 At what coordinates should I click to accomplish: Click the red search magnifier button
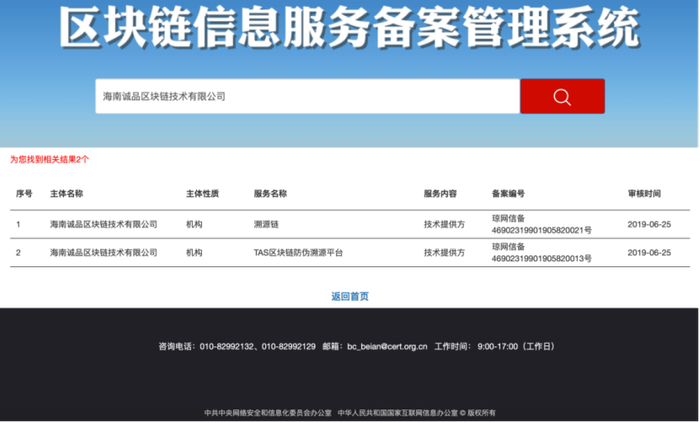click(x=562, y=96)
